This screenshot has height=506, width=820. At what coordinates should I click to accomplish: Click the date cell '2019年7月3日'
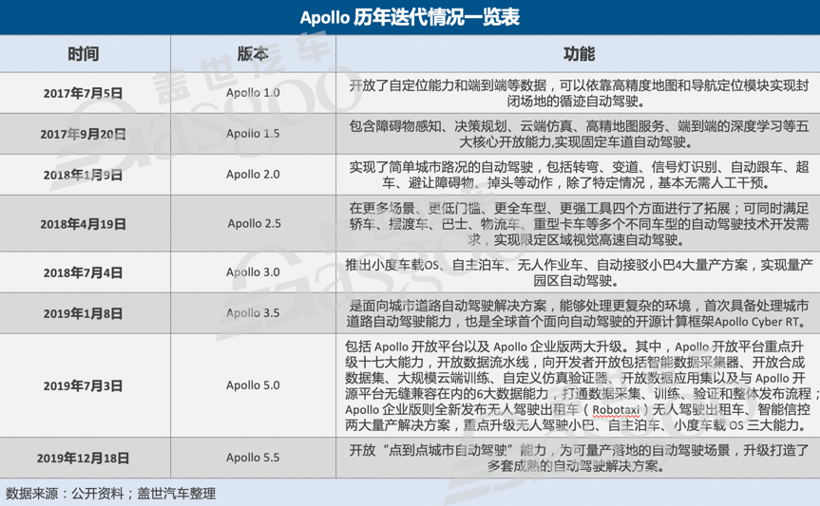[x=83, y=386]
